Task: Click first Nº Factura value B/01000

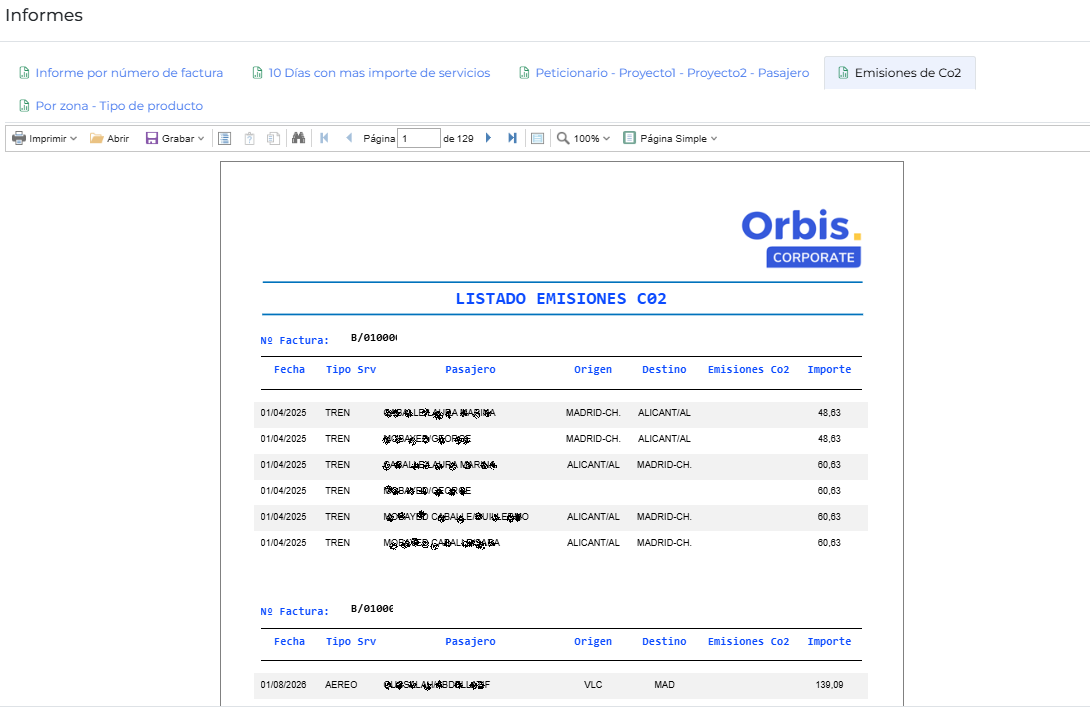Action: (373, 338)
